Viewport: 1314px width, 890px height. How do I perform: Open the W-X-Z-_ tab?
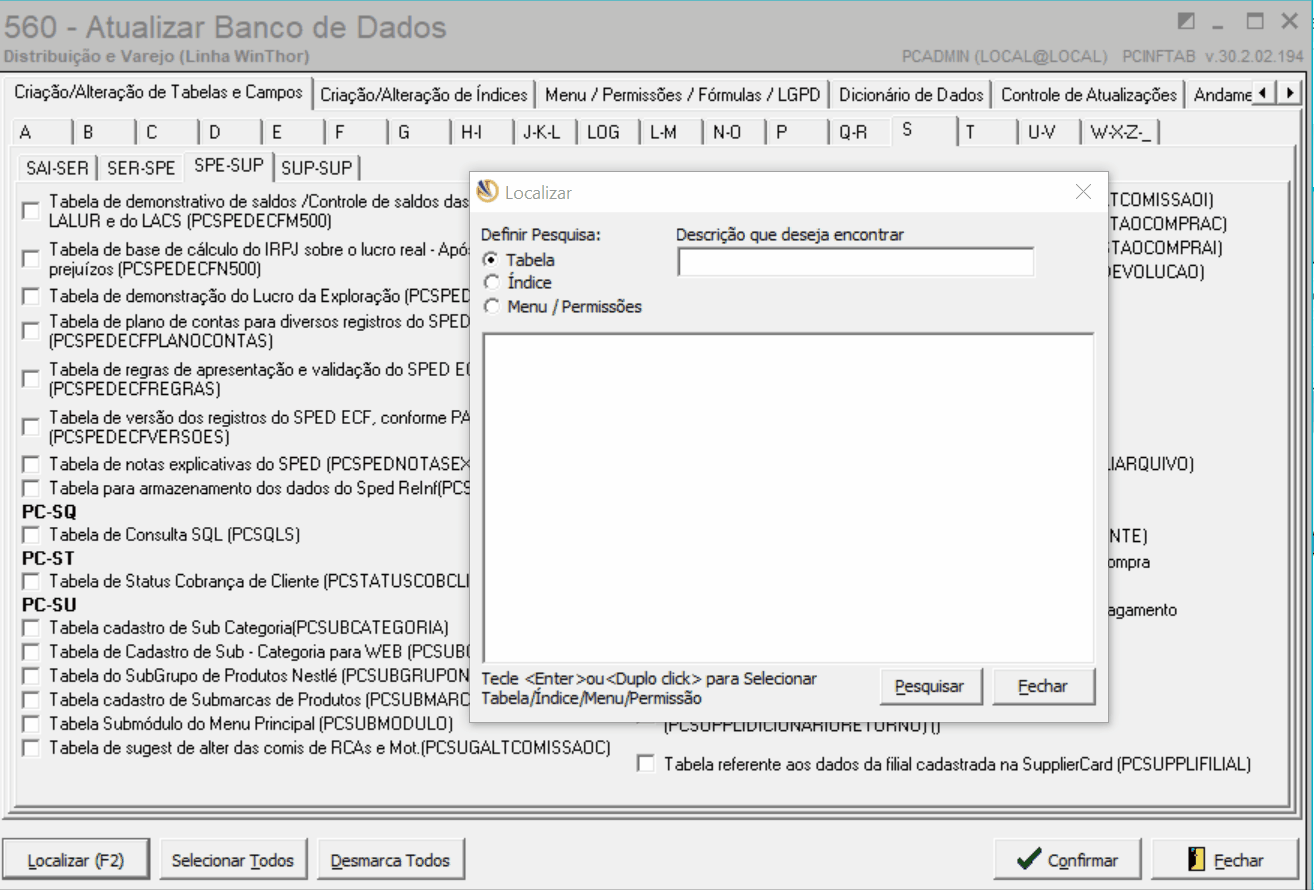[1121, 132]
